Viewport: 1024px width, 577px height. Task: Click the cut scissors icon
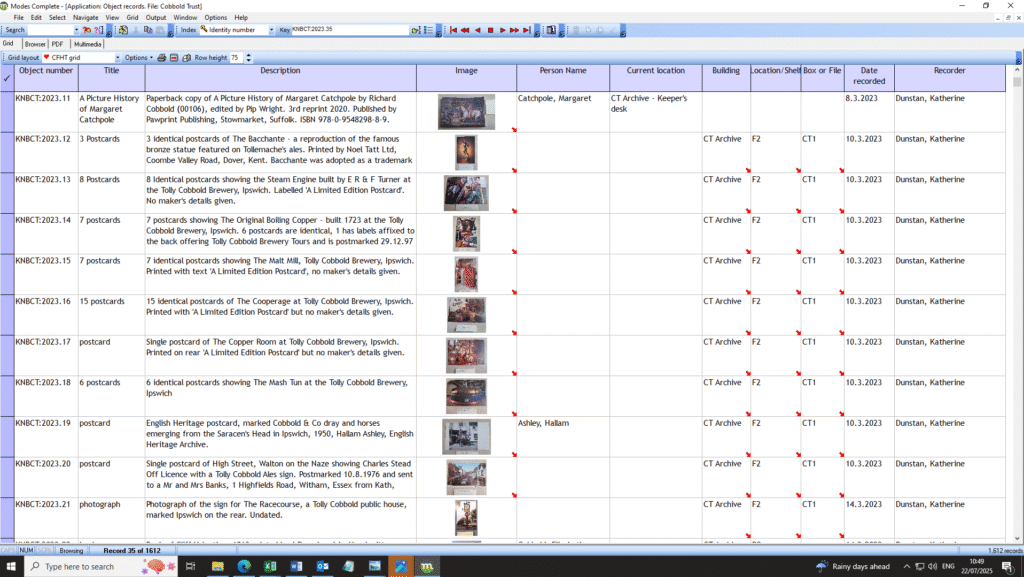tap(136, 30)
